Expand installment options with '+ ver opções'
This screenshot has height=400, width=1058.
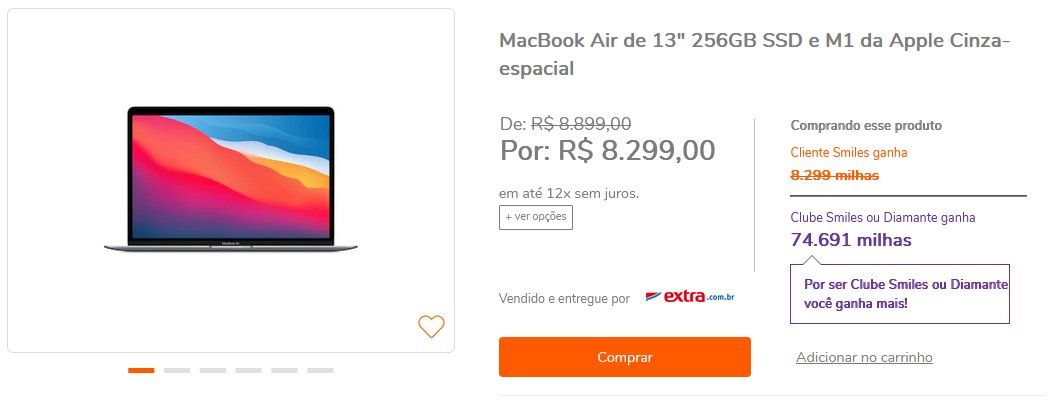click(x=536, y=217)
